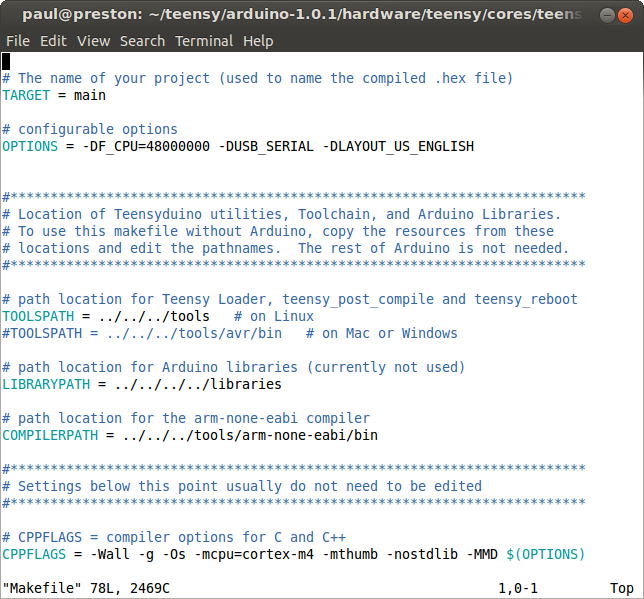Click the 'arm-none-eabi compiler' comment line
Viewport: 644px width, 599px height.
click(186, 418)
